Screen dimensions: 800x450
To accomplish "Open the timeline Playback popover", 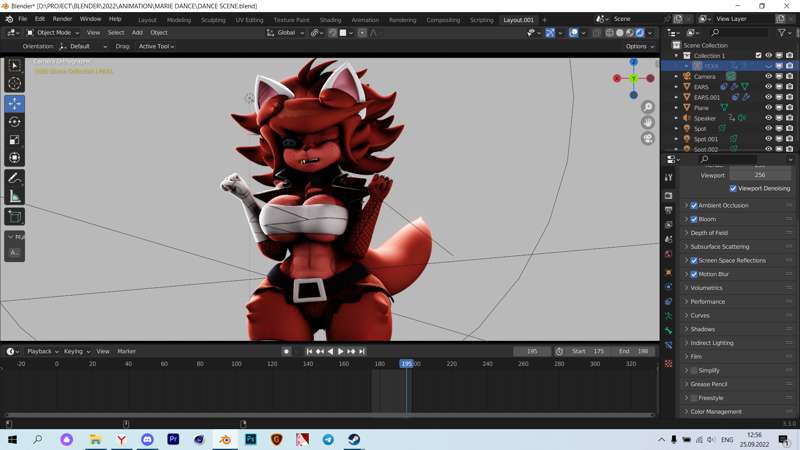I will click(x=42, y=352).
